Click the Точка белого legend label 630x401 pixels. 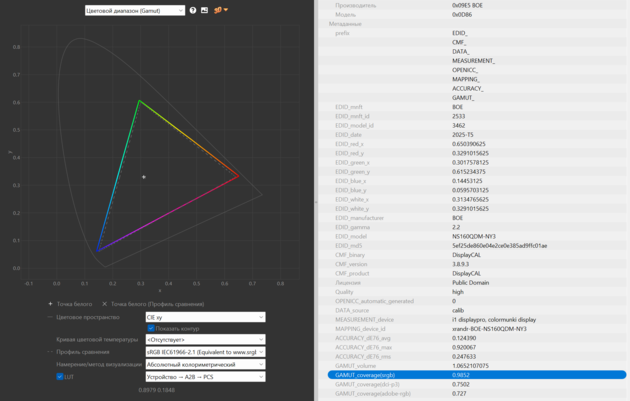pyautogui.click(x=74, y=304)
